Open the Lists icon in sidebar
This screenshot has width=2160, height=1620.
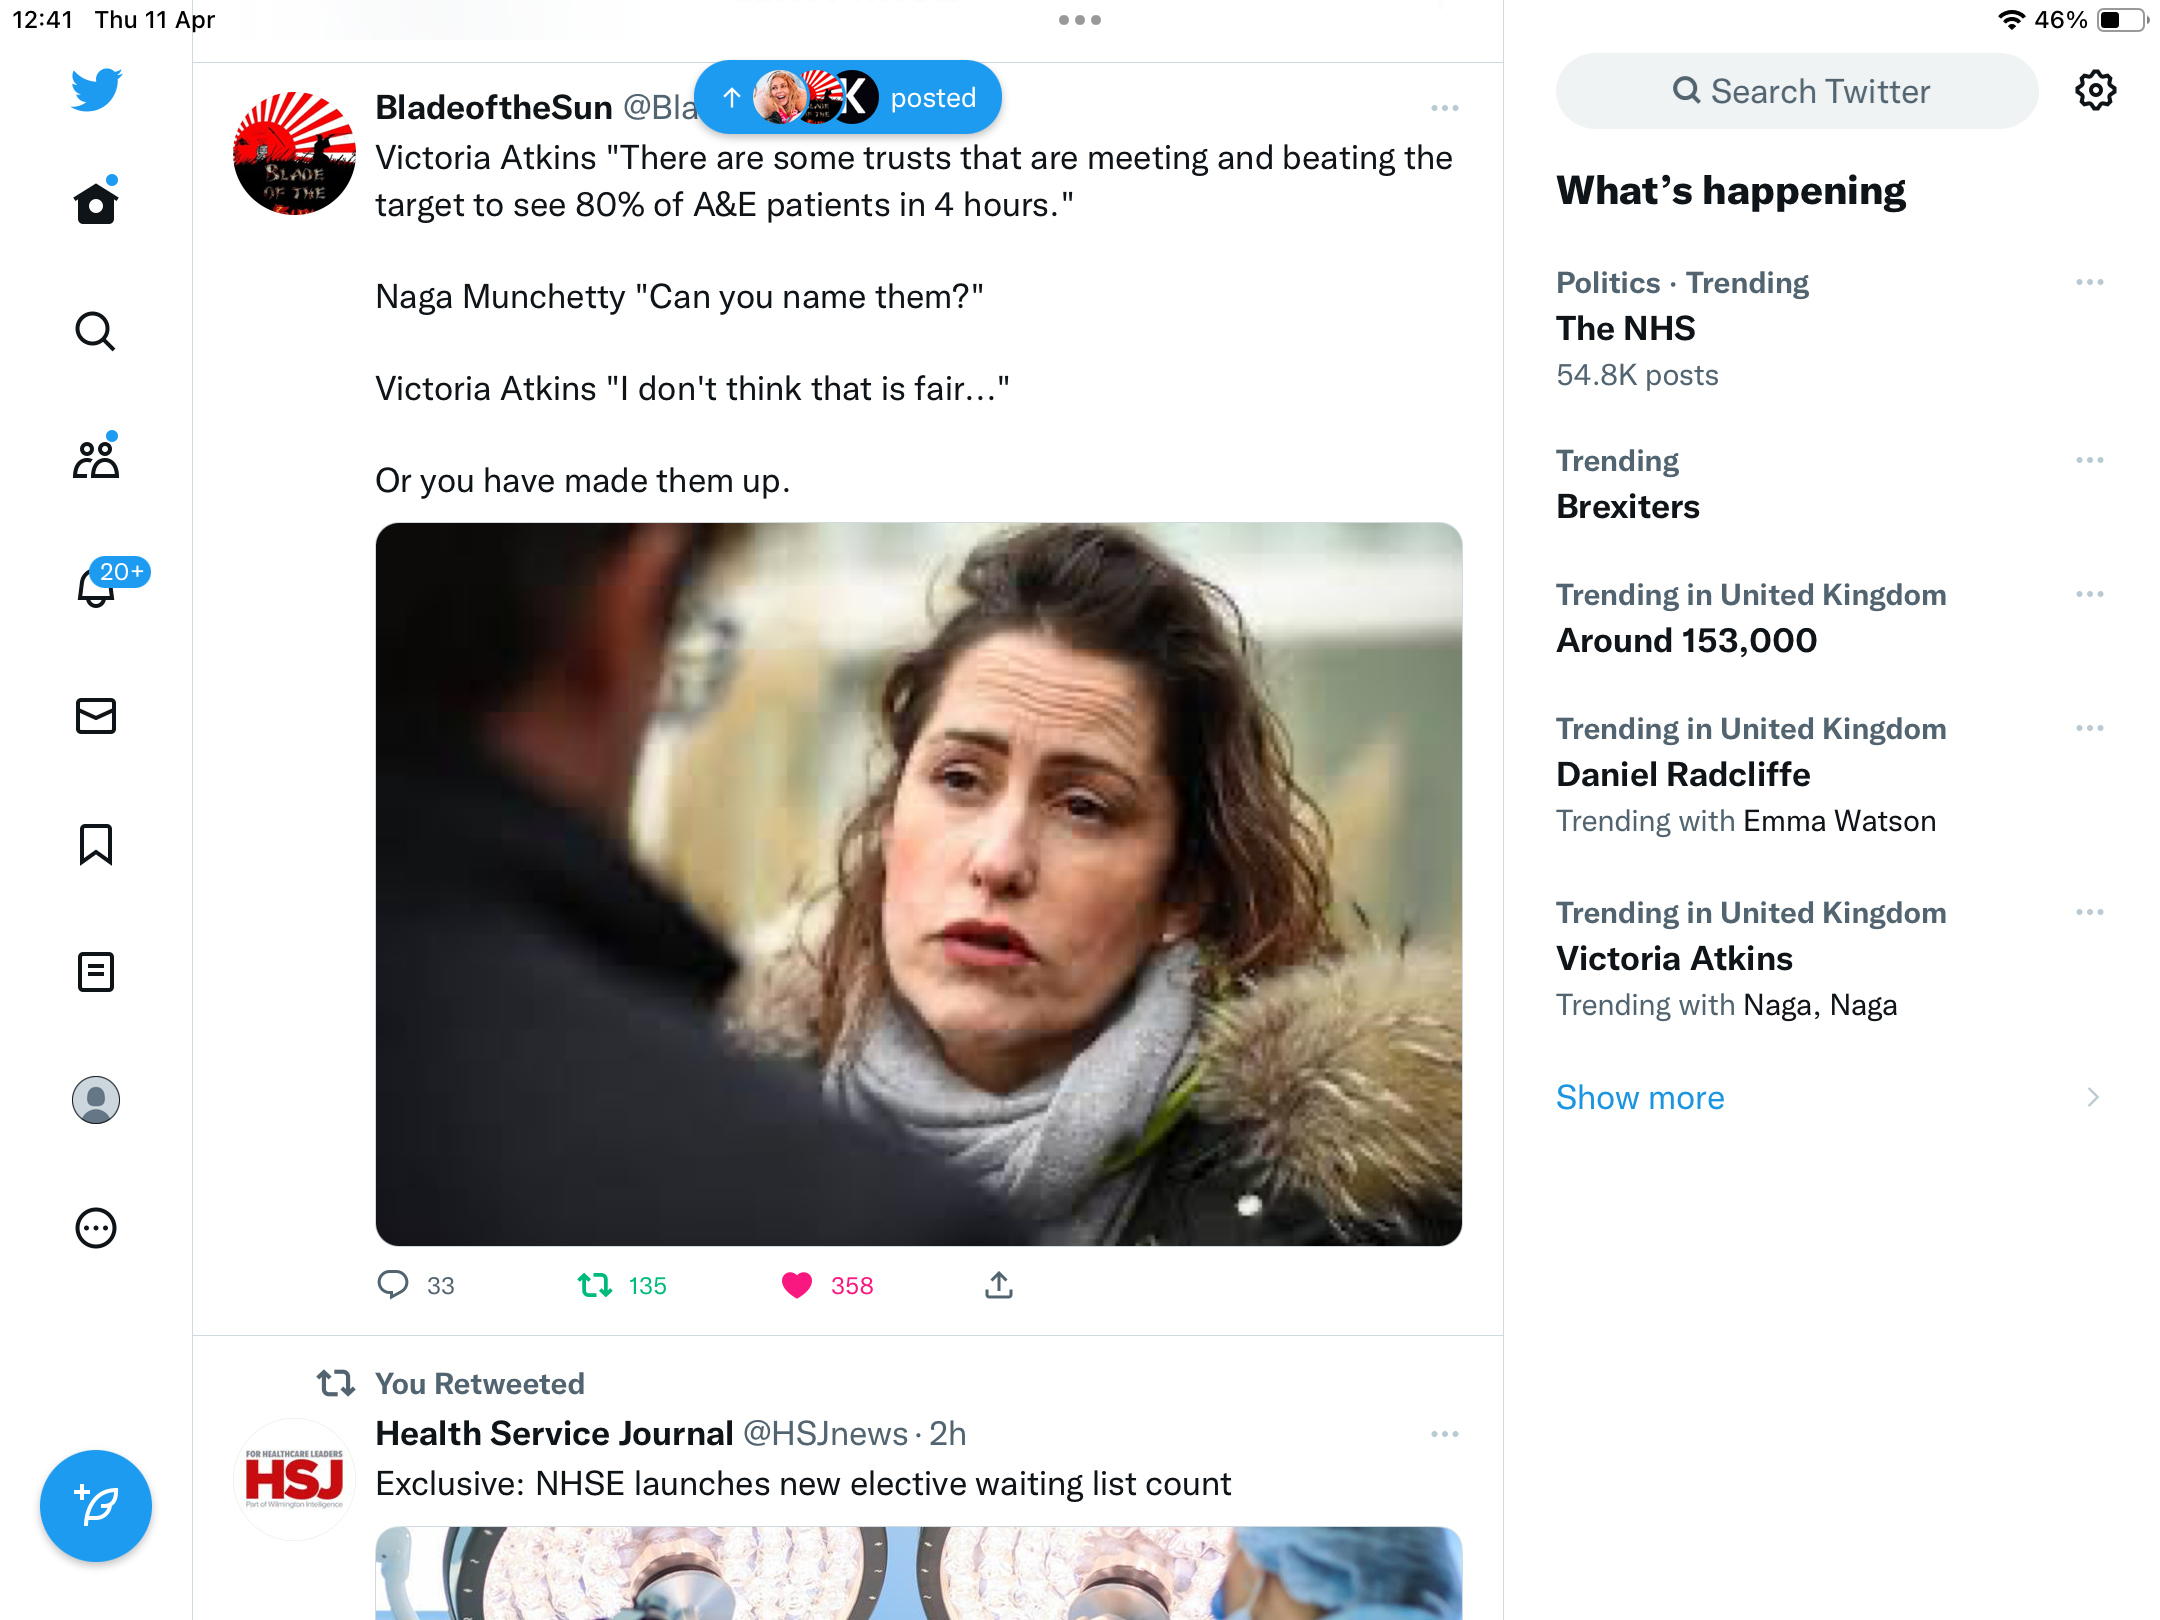96,972
